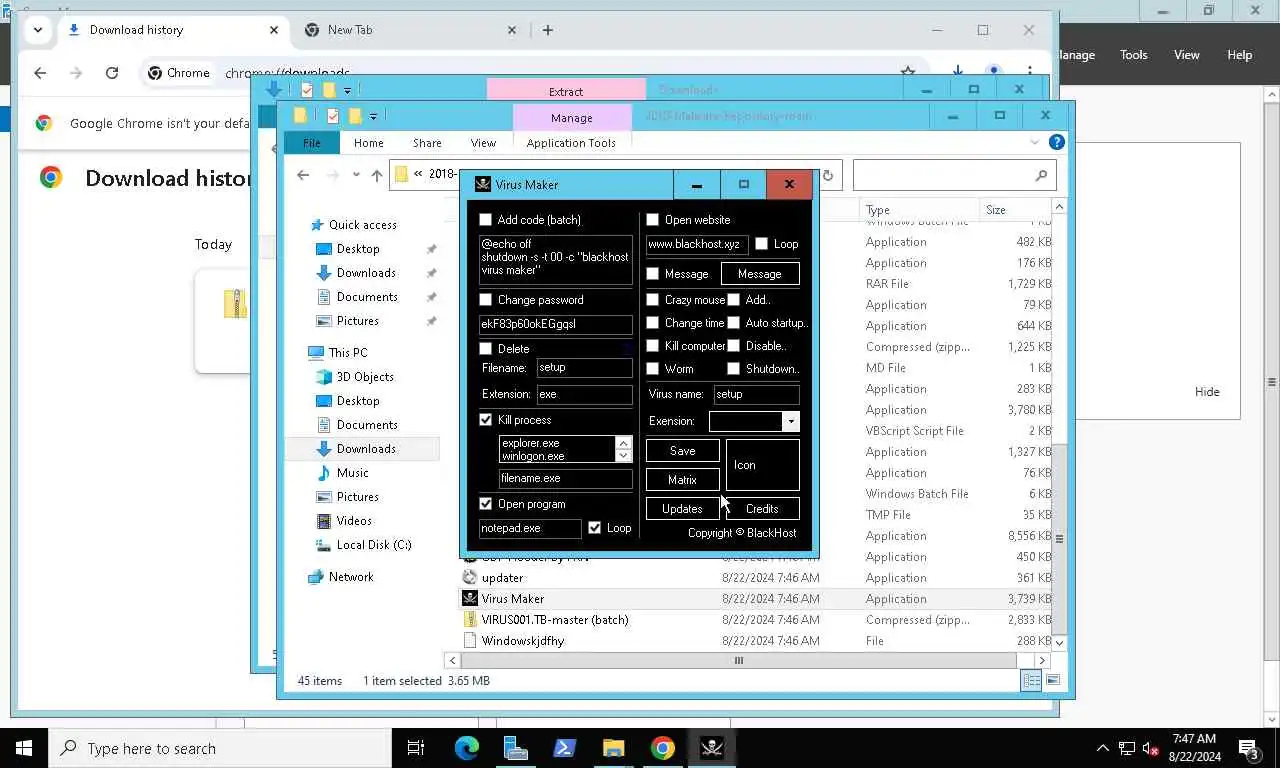Open the File menu in Explorer
Screen dimensions: 1280x768
pos(312,142)
